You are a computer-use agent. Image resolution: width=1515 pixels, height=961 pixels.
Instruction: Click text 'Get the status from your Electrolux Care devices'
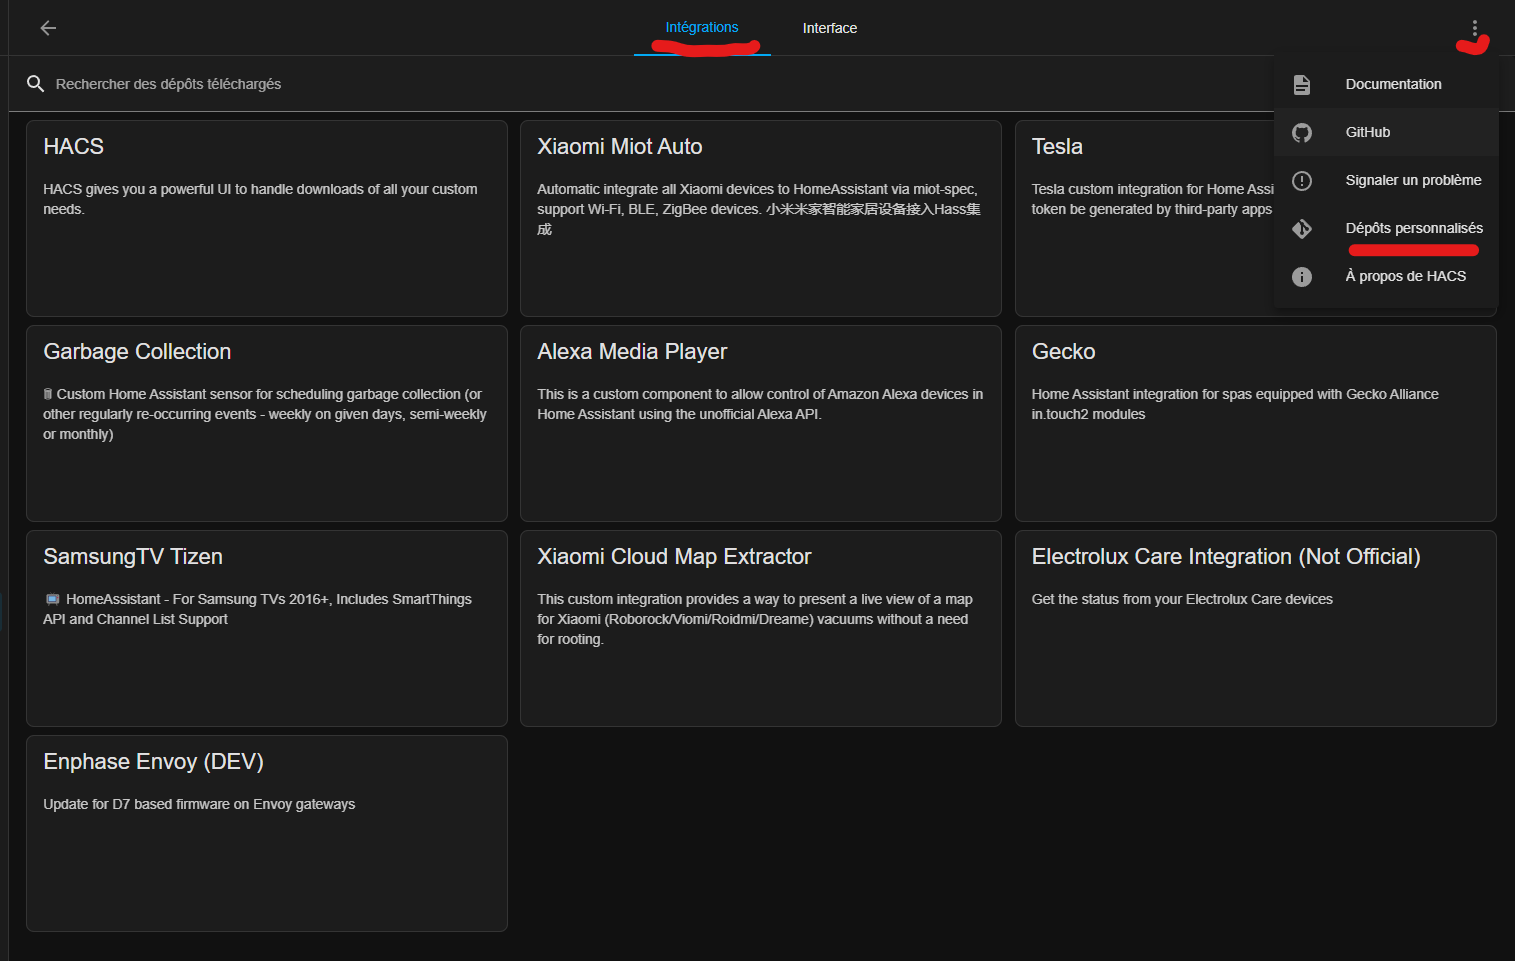[1182, 599]
